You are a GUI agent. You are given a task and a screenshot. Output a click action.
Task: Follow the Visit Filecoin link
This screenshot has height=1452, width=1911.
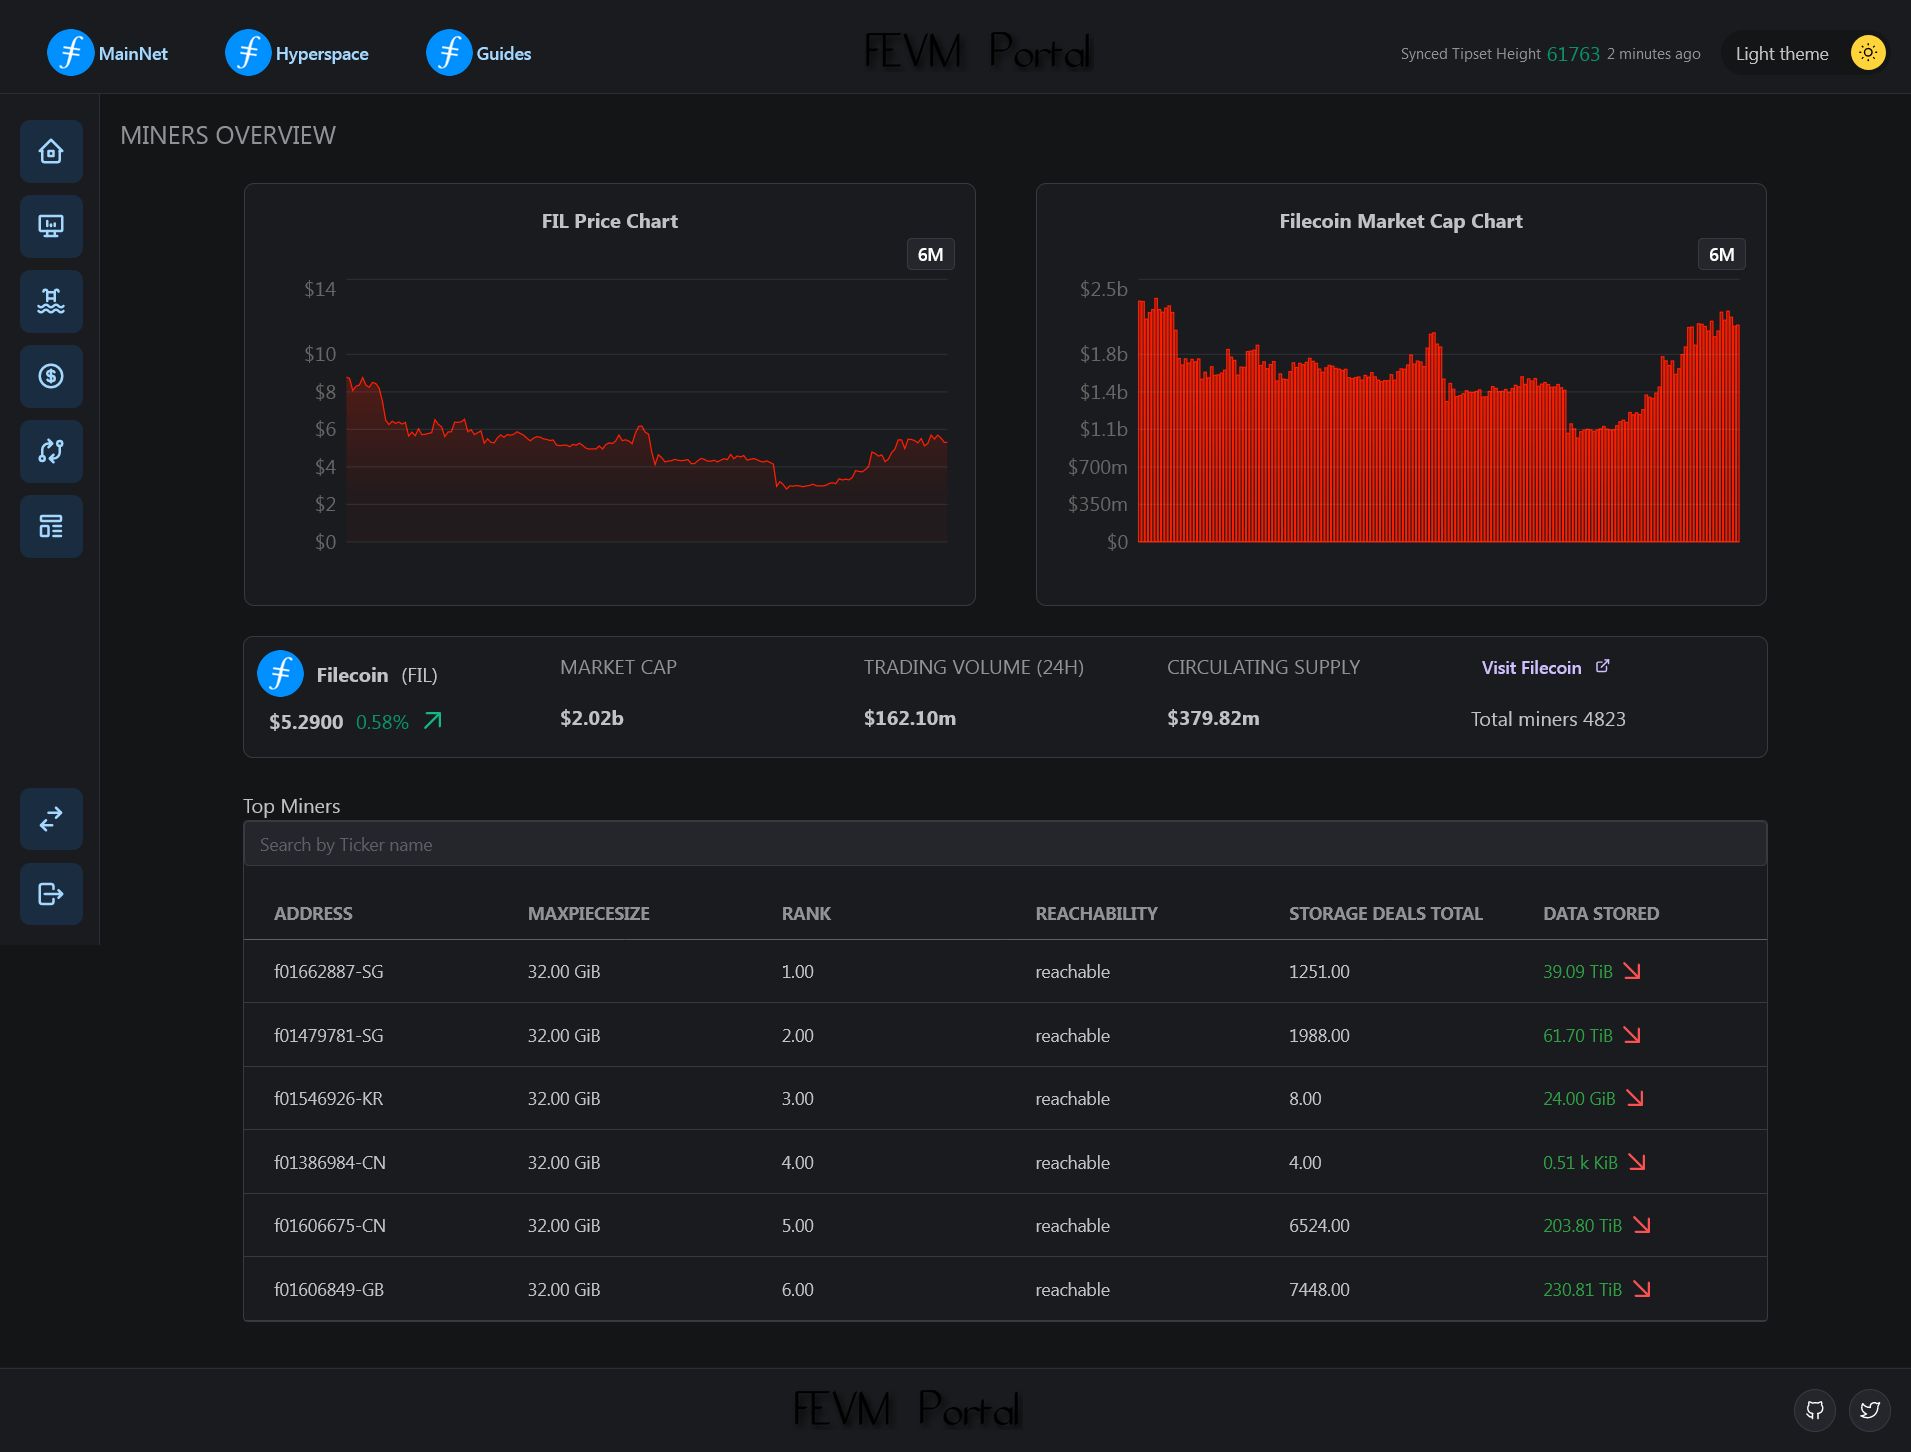pos(1531,667)
